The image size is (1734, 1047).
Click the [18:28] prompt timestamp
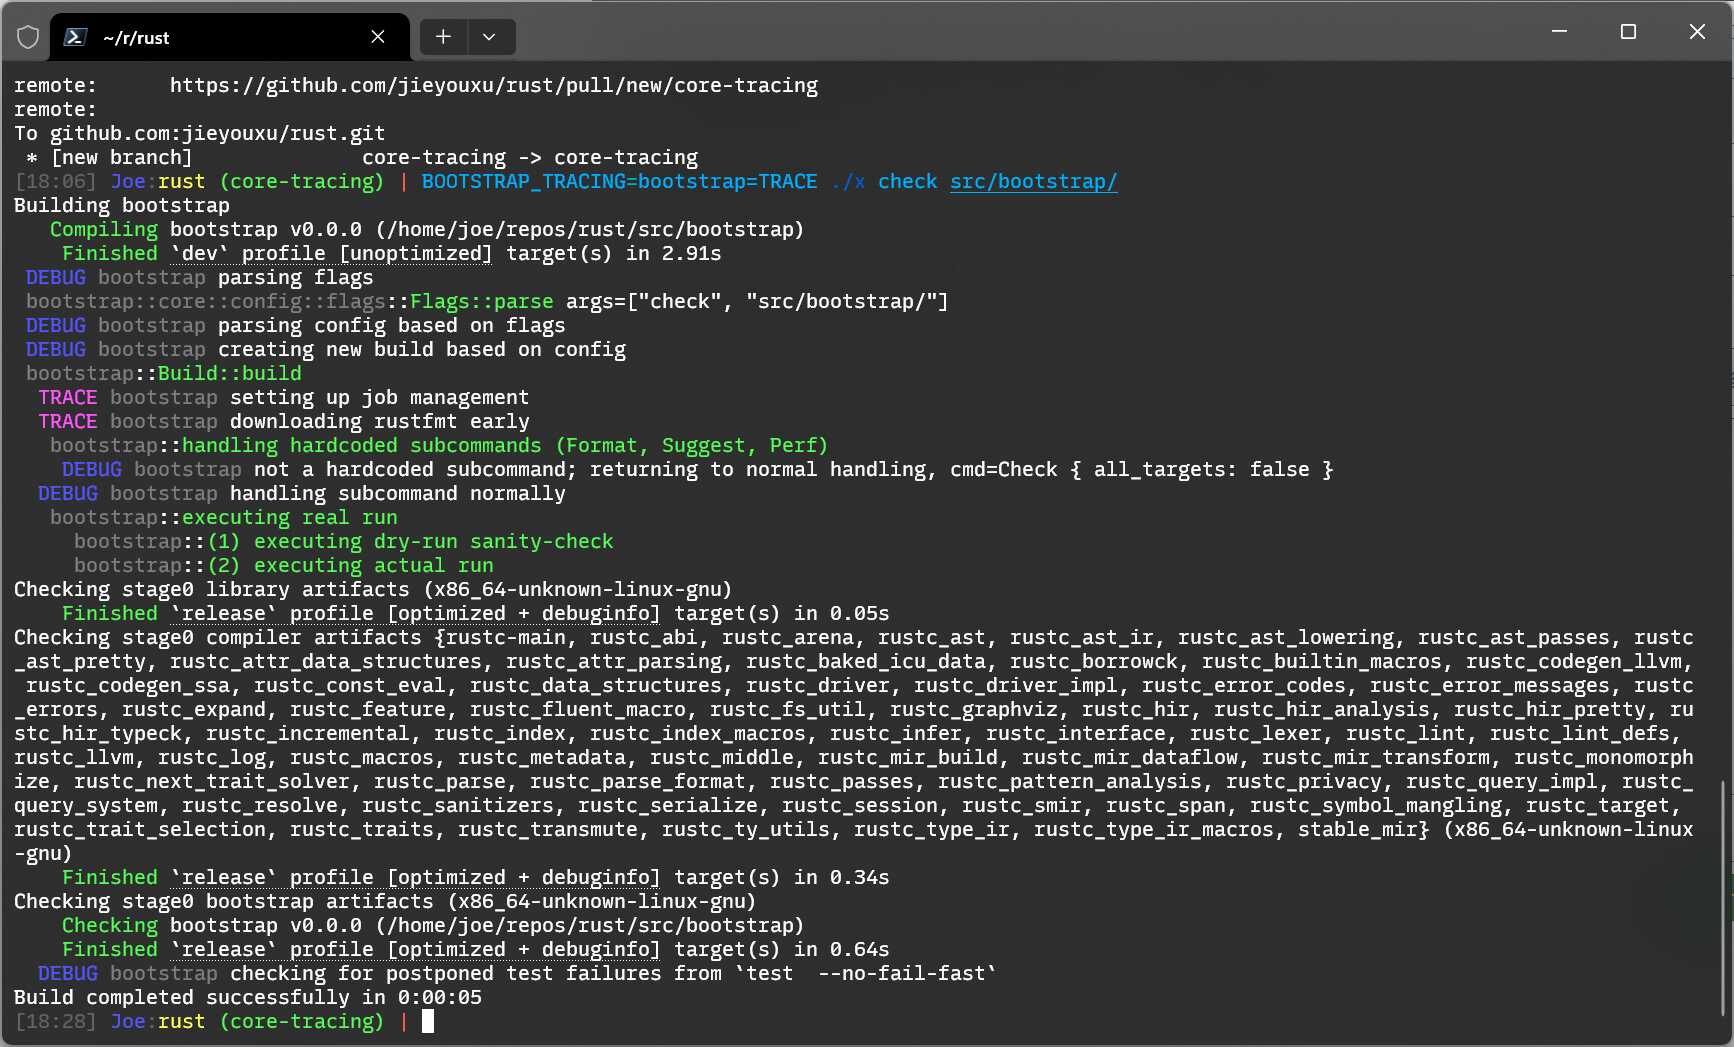click(x=55, y=1021)
